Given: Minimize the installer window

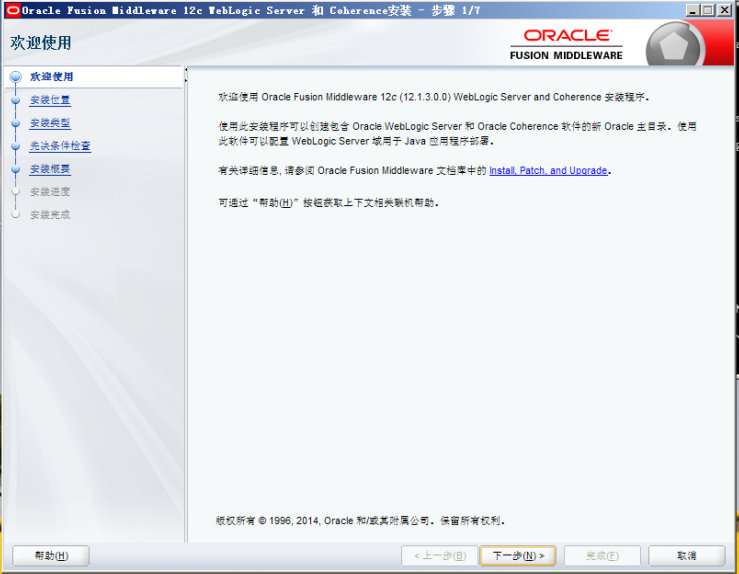Looking at the screenshot, I should click(693, 10).
